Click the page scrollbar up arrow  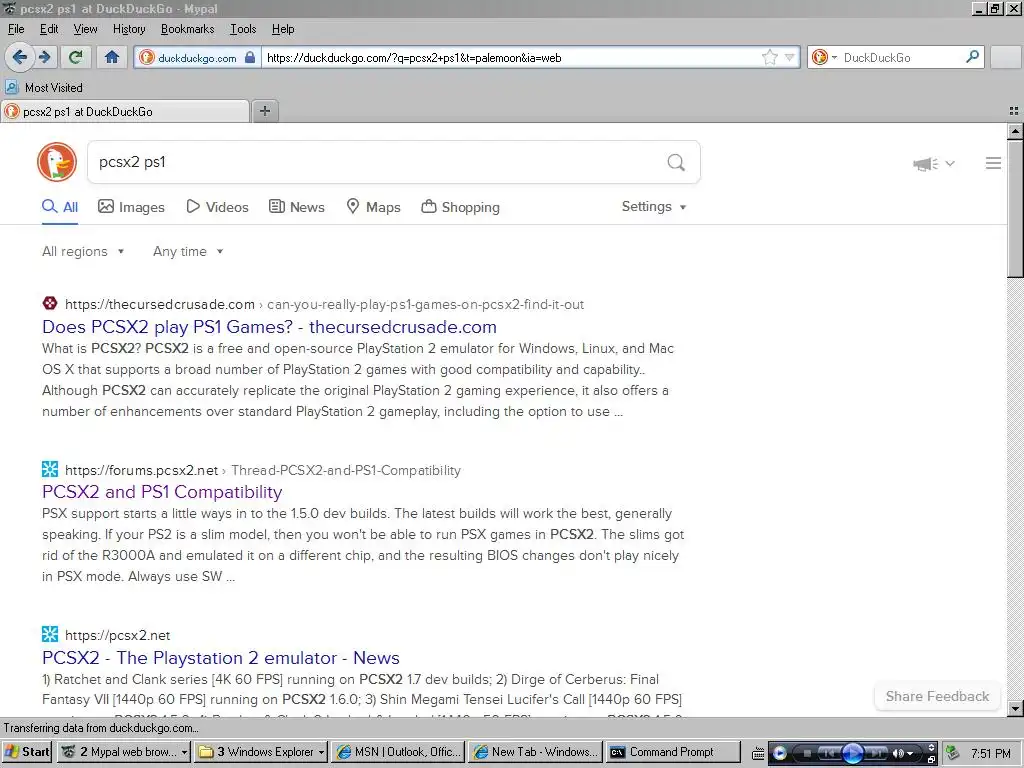(1015, 131)
